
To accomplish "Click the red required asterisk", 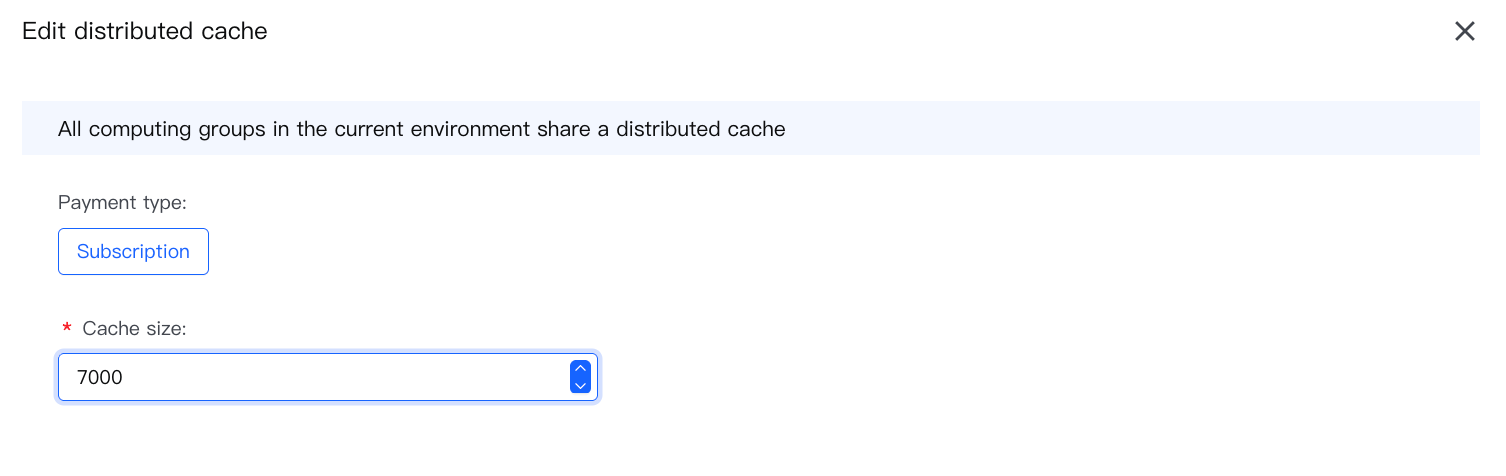I will point(67,329).
